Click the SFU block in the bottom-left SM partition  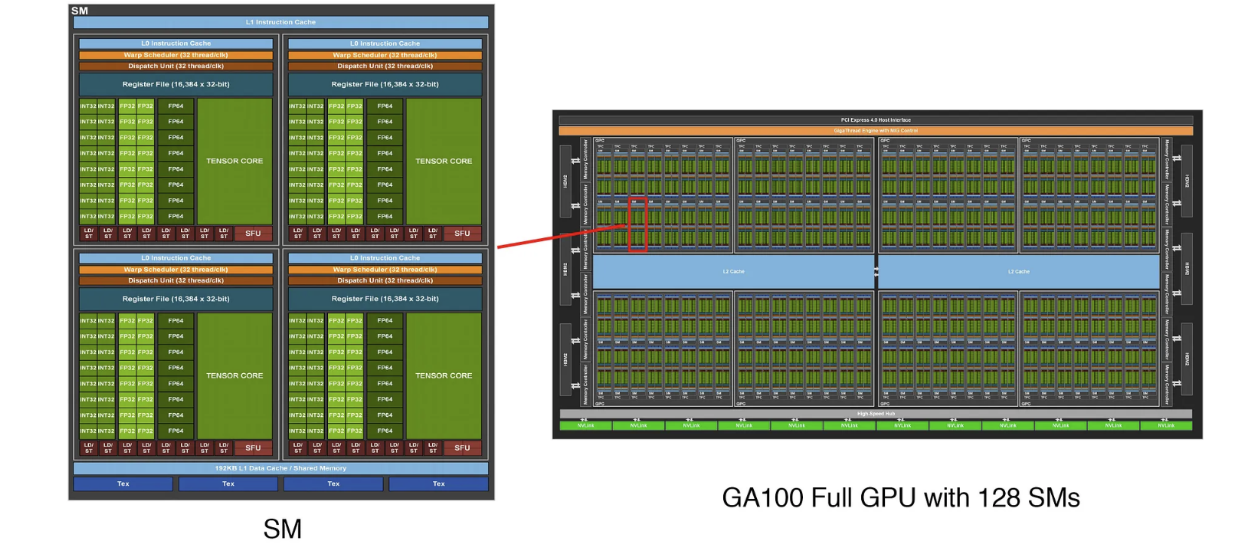point(253,448)
